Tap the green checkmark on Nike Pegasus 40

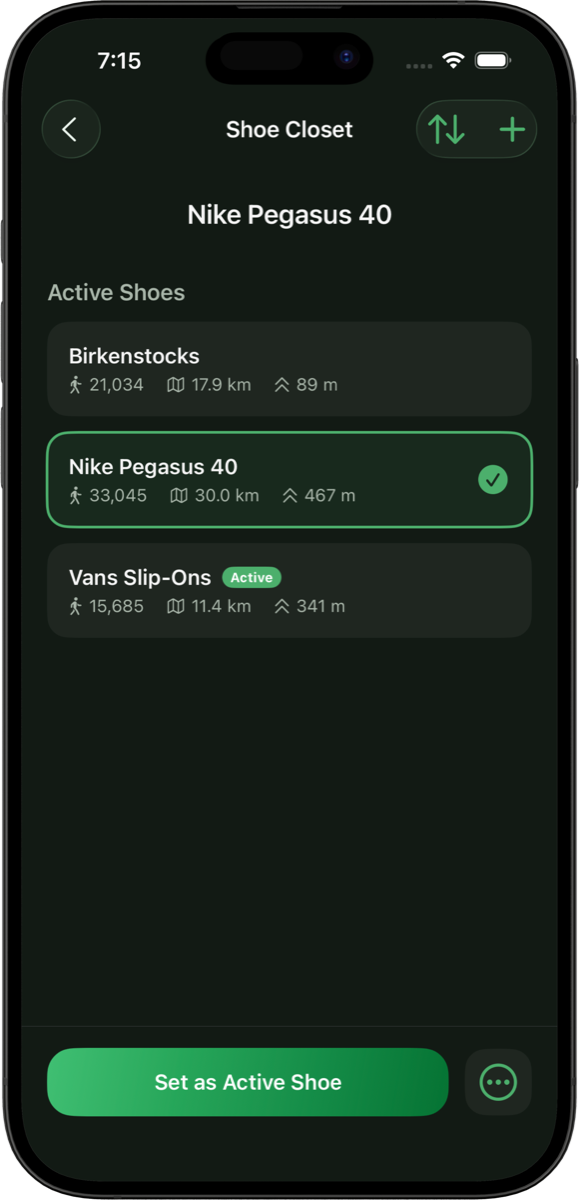coord(492,480)
